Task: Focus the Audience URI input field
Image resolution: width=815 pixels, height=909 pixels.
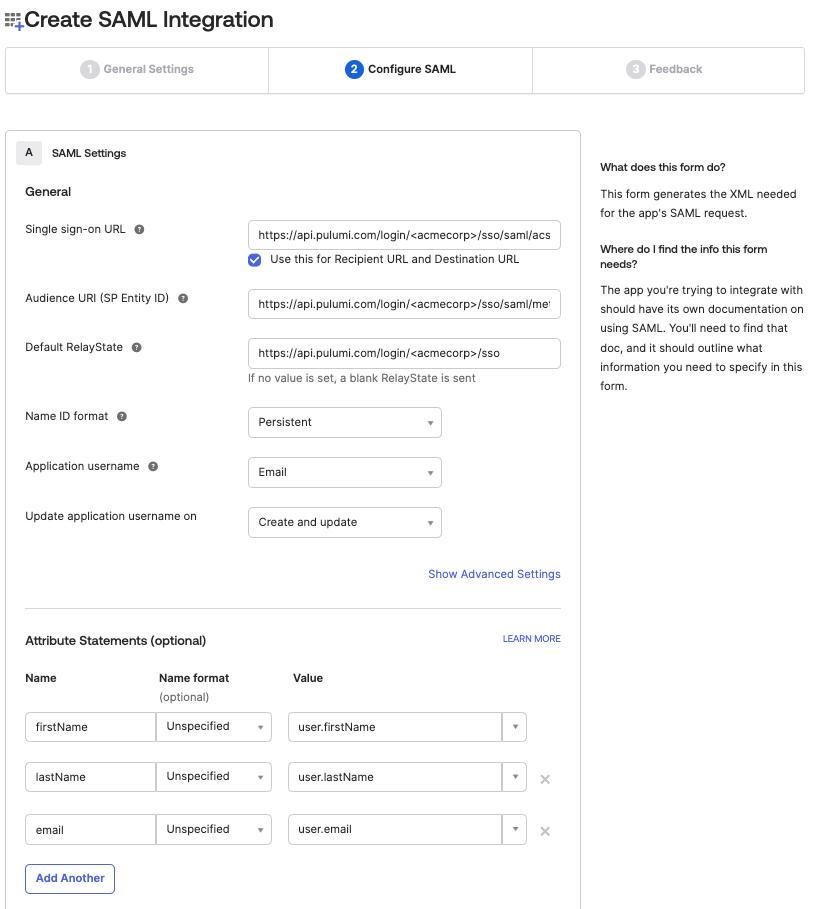Action: point(404,304)
